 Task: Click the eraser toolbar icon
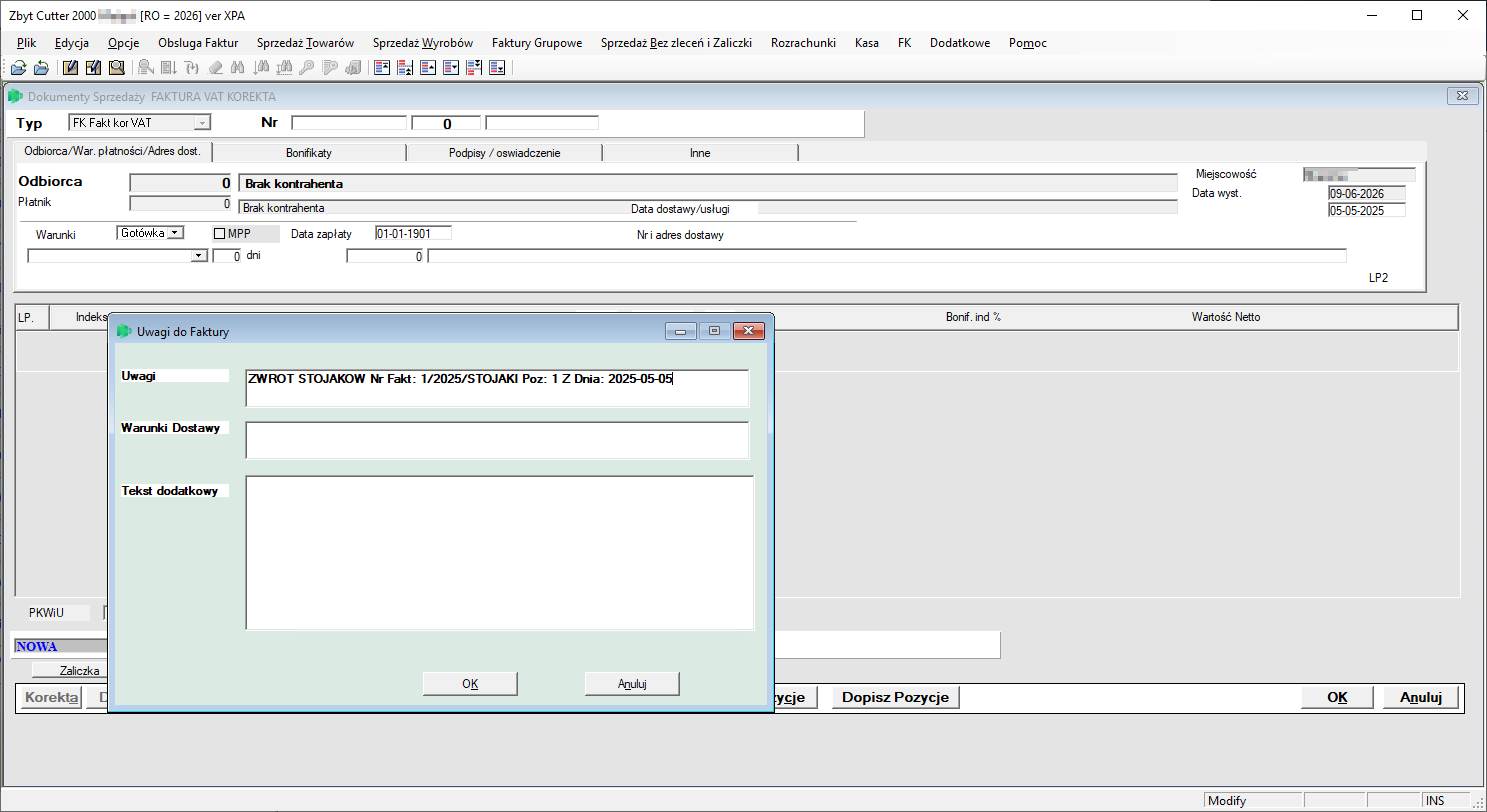(215, 68)
